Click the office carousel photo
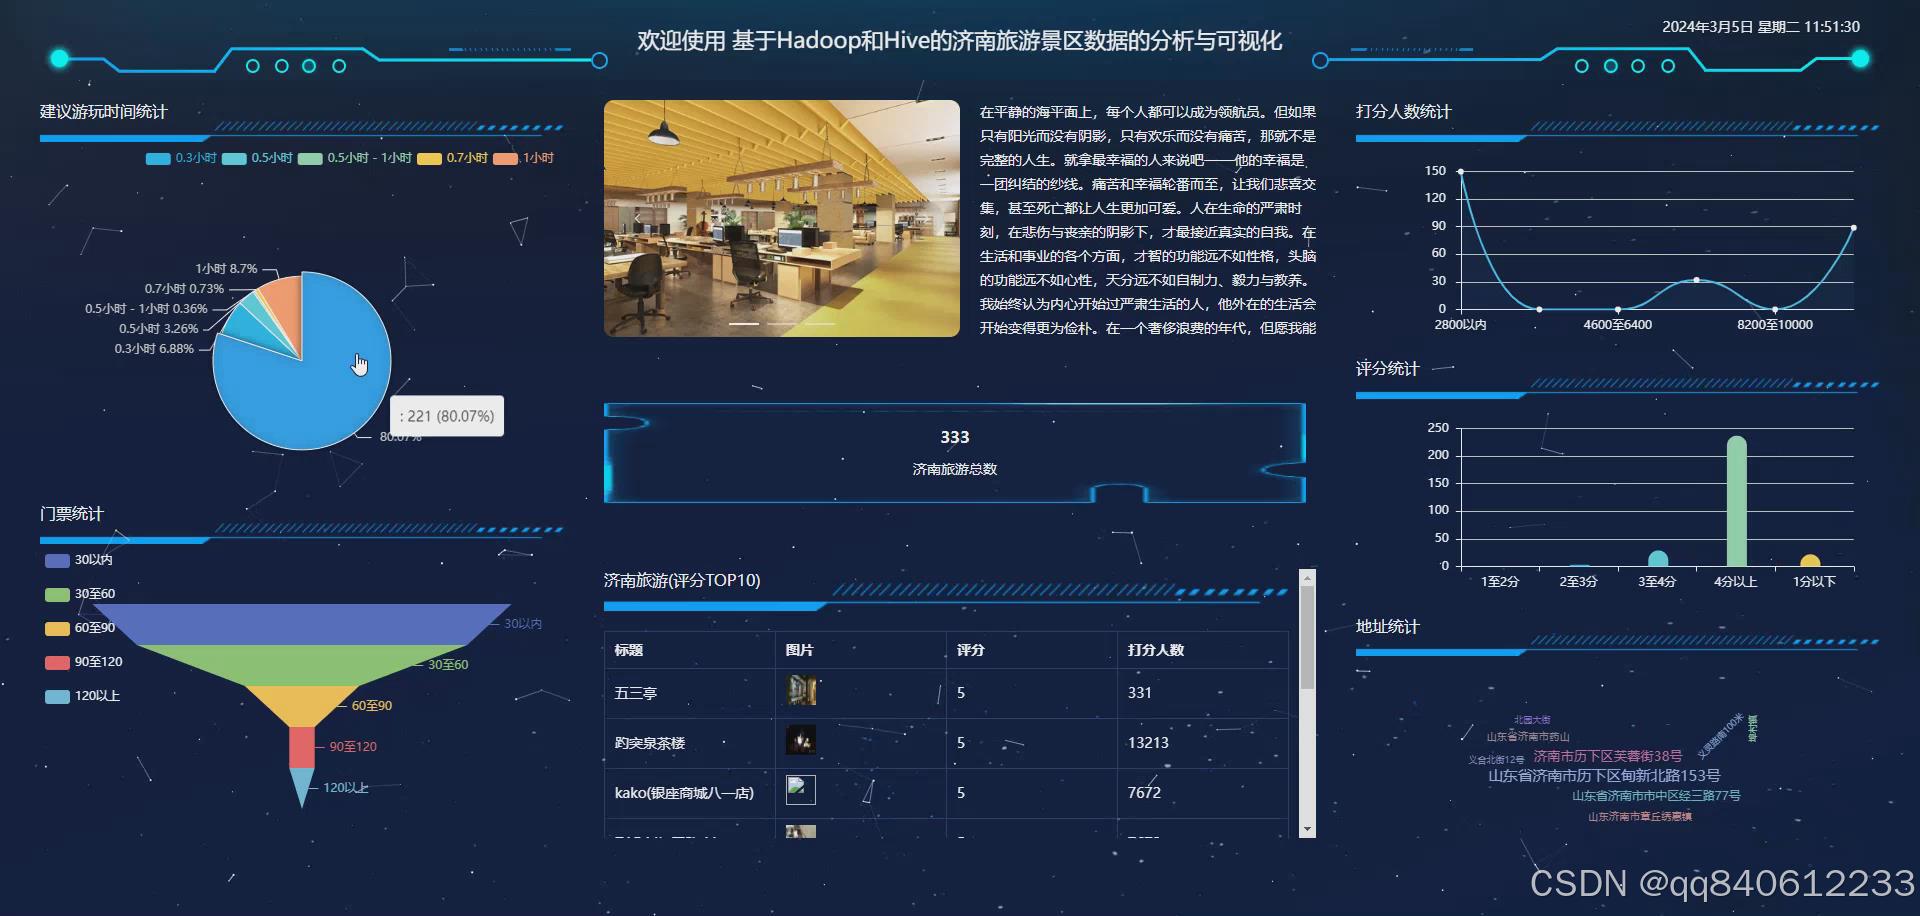1920x916 pixels. coord(782,218)
